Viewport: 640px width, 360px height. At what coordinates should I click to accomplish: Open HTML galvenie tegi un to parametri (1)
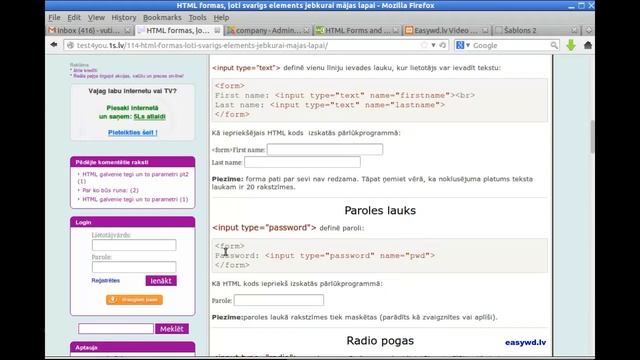click(135, 199)
